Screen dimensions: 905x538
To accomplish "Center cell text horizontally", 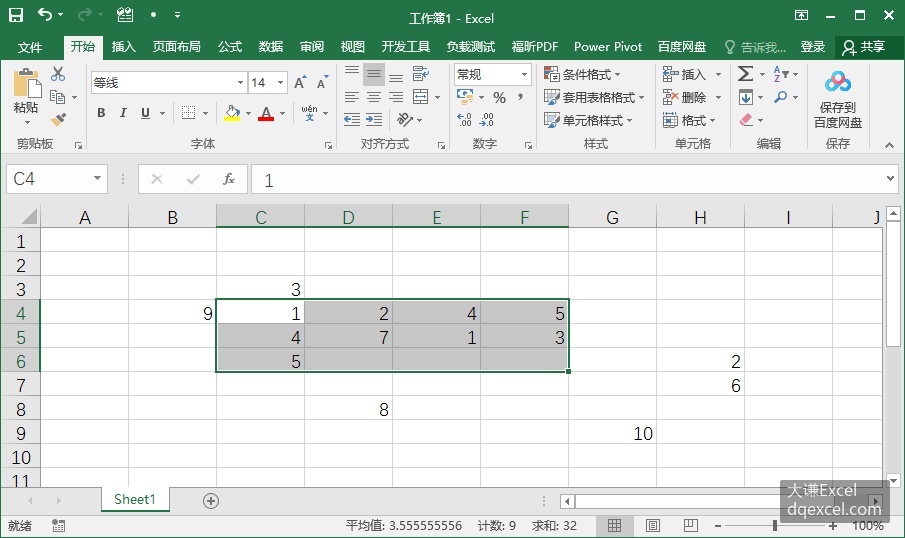I will tap(374, 97).
